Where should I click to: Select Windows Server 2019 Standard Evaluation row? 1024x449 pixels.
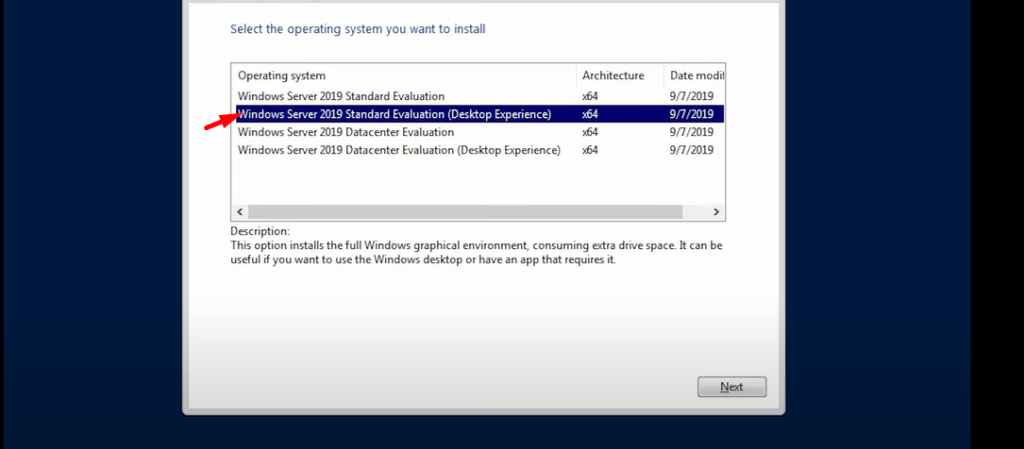479,96
